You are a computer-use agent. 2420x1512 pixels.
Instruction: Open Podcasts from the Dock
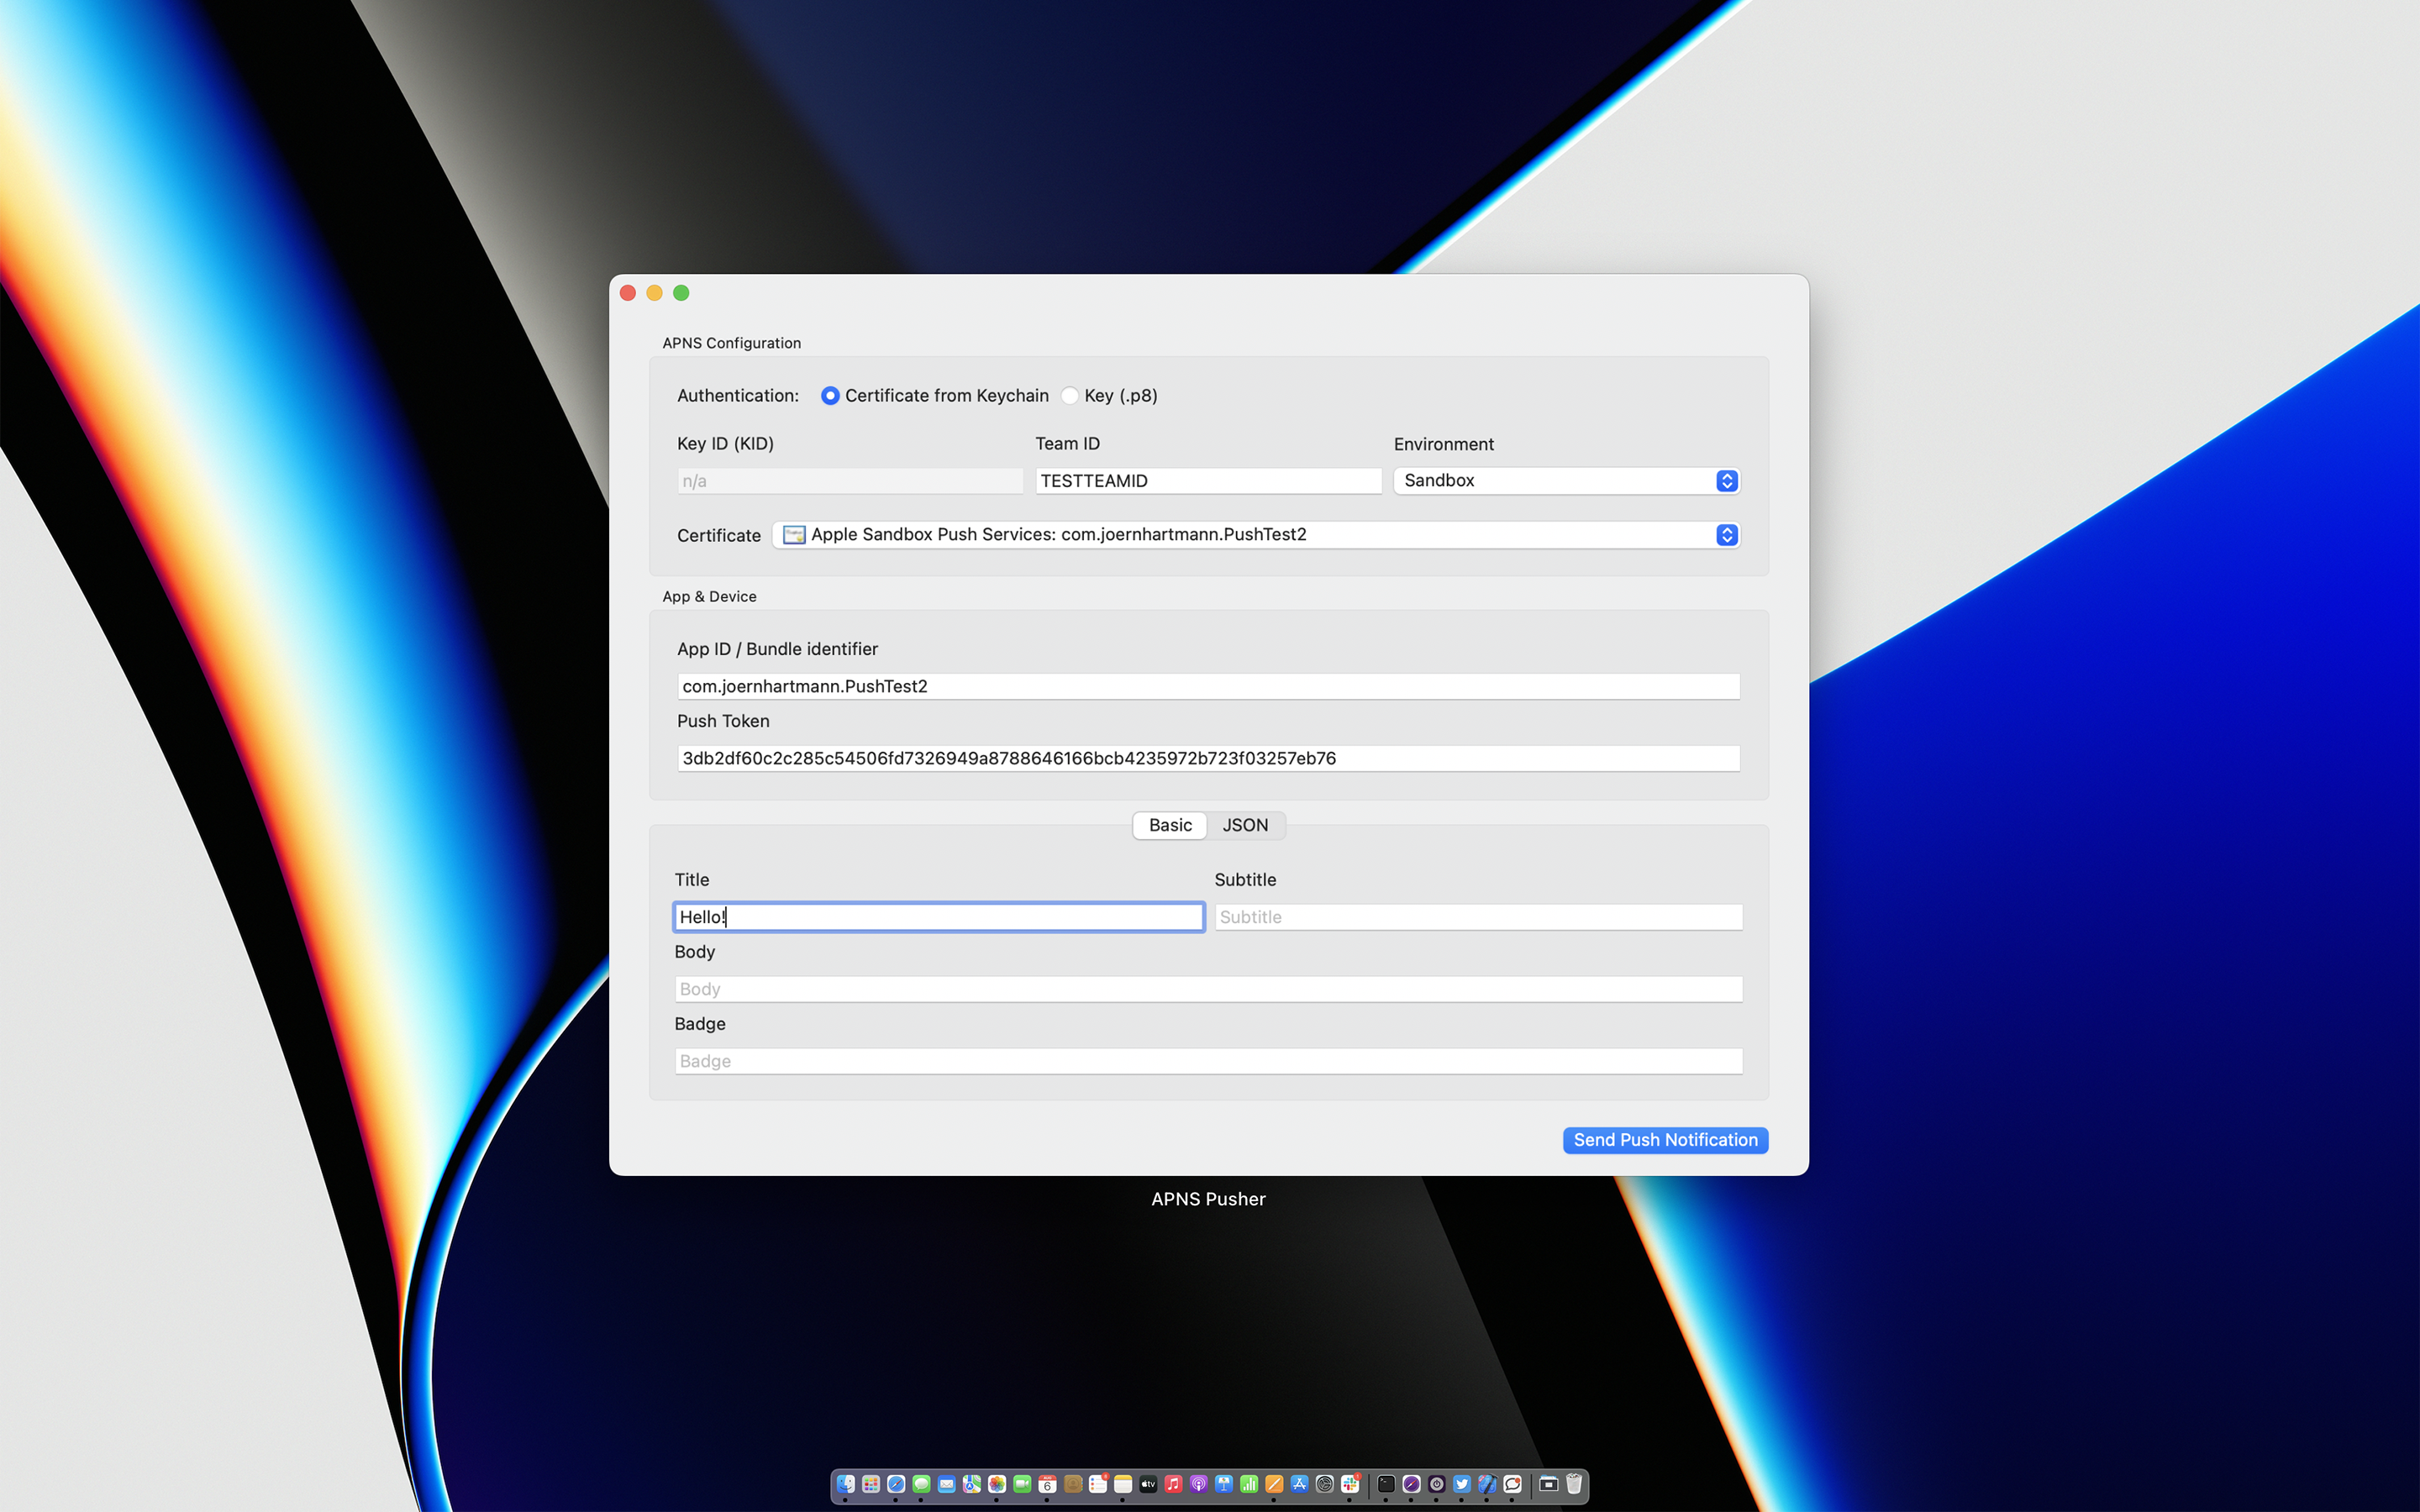click(x=1199, y=1484)
